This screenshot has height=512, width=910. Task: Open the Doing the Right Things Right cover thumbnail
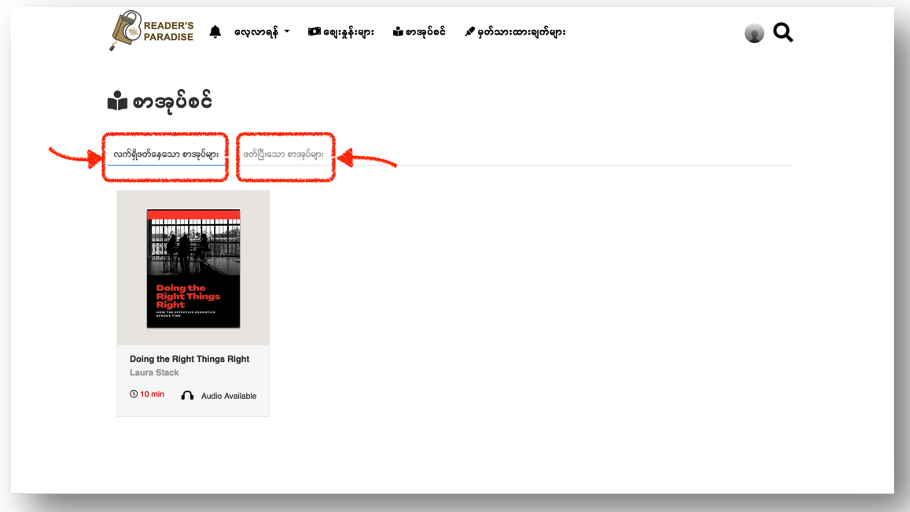click(193, 268)
